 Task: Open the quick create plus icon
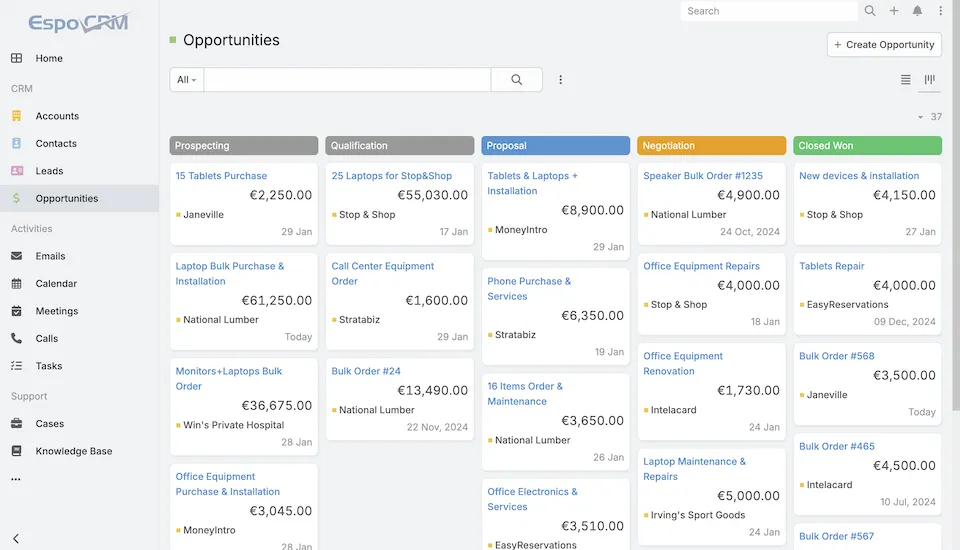(x=894, y=11)
